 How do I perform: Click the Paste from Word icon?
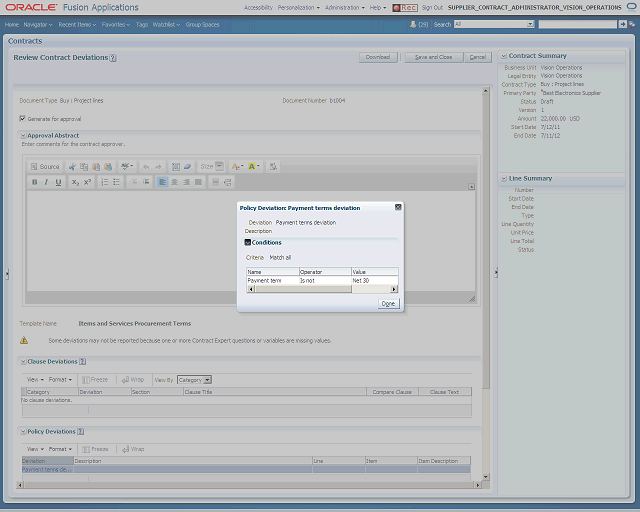[108, 167]
